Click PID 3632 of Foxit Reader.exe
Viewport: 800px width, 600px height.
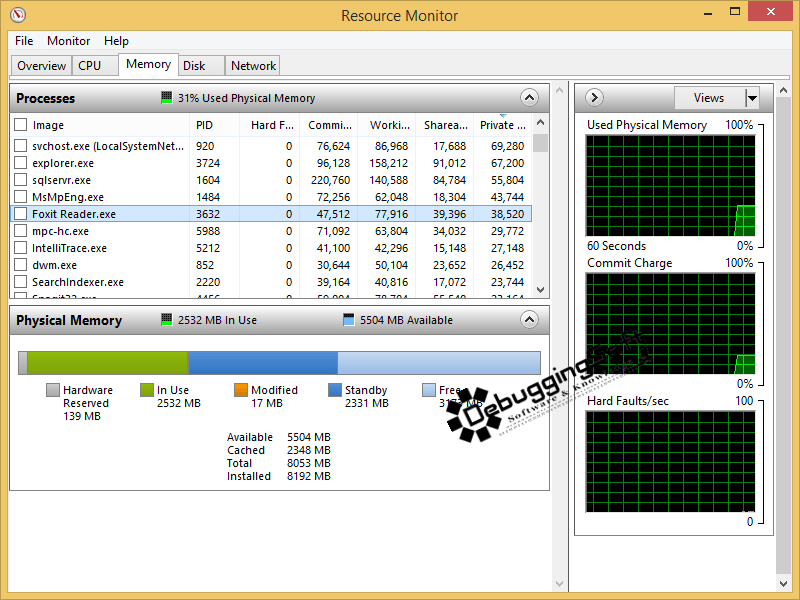pos(208,214)
